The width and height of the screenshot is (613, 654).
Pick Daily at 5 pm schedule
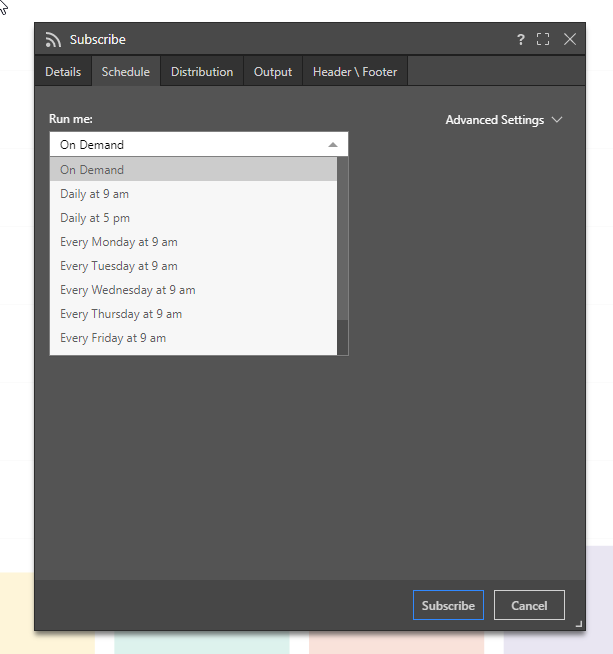coord(95,218)
